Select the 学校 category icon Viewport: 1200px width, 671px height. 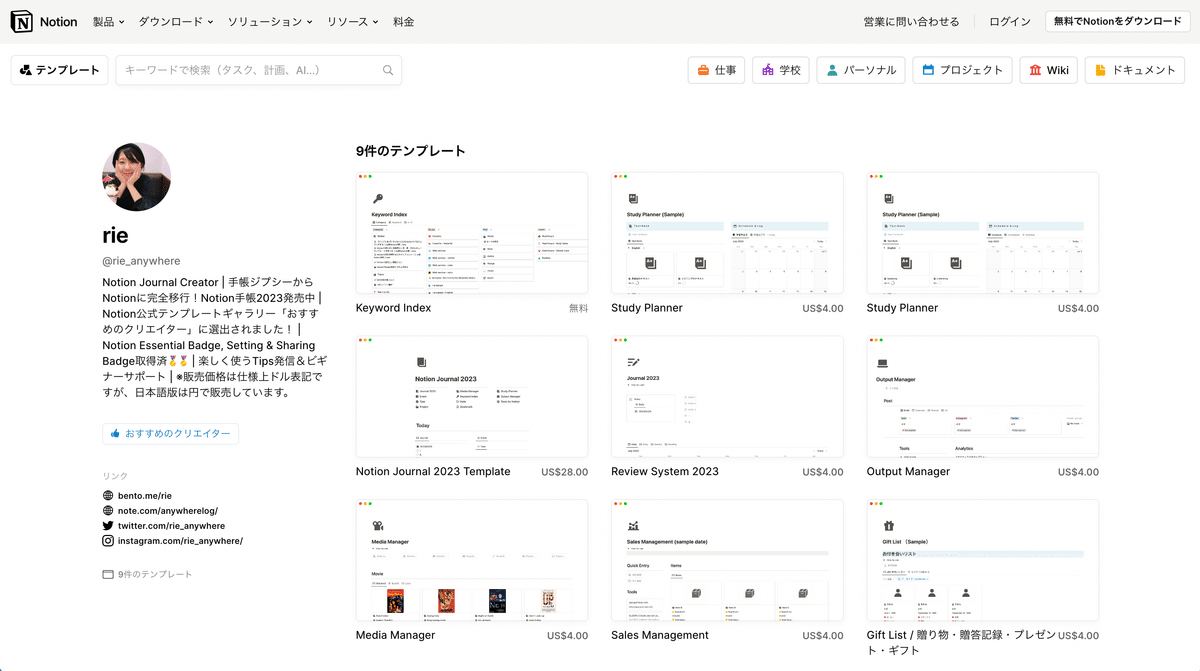click(768, 70)
